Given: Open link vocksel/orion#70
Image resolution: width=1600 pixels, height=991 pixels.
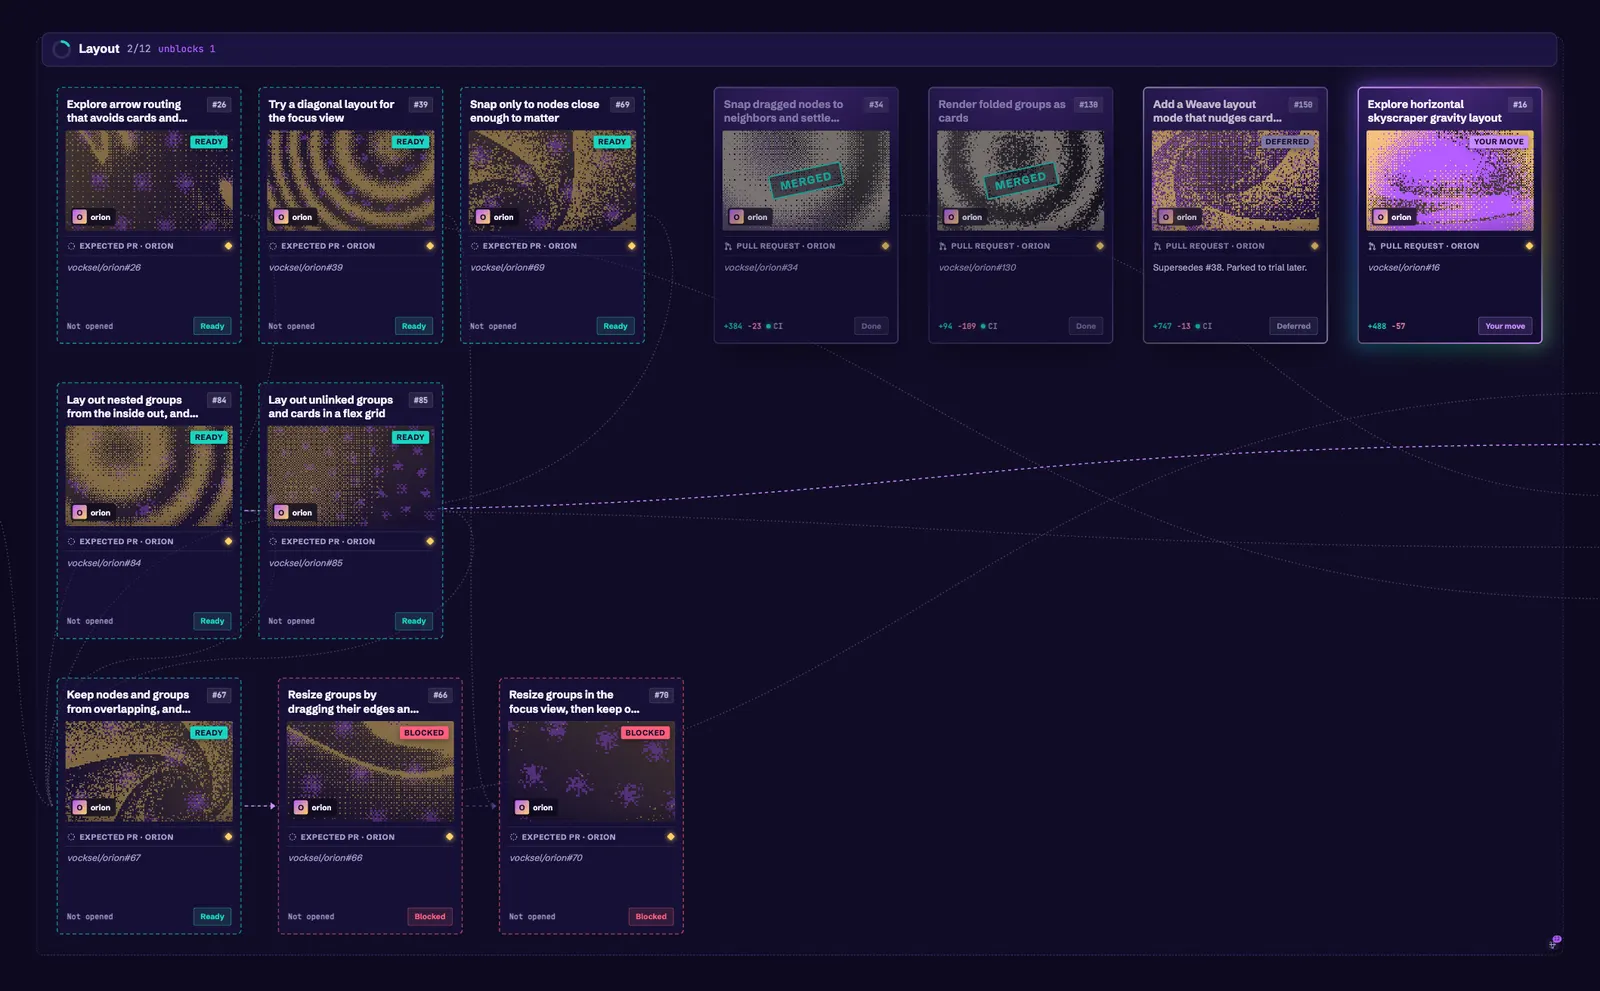Looking at the screenshot, I should pyautogui.click(x=546, y=858).
